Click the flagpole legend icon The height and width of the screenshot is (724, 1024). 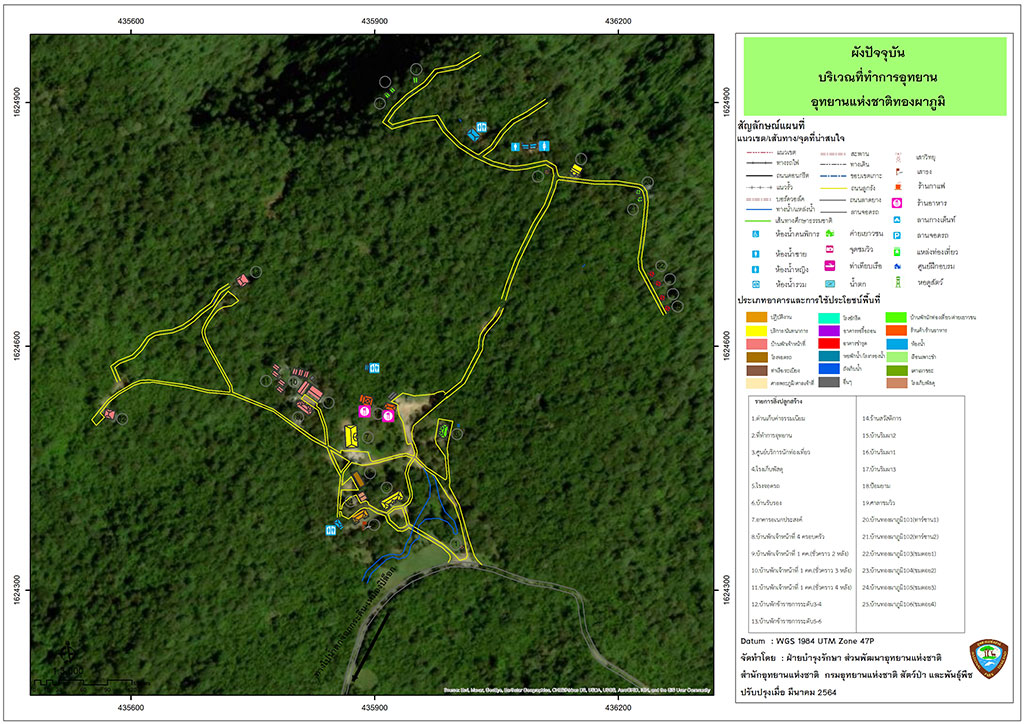click(899, 172)
